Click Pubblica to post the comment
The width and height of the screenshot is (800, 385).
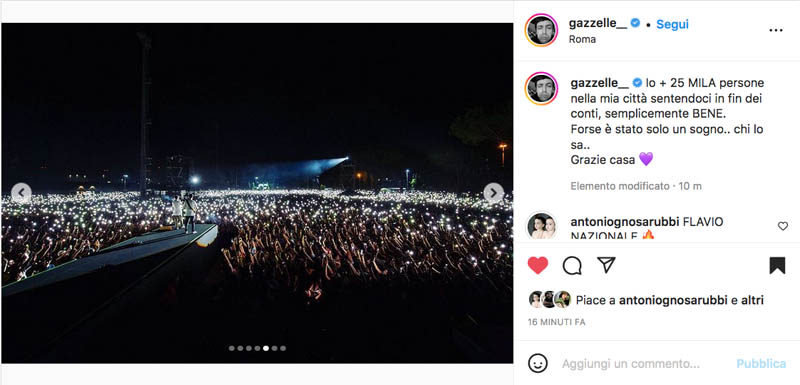[761, 364]
